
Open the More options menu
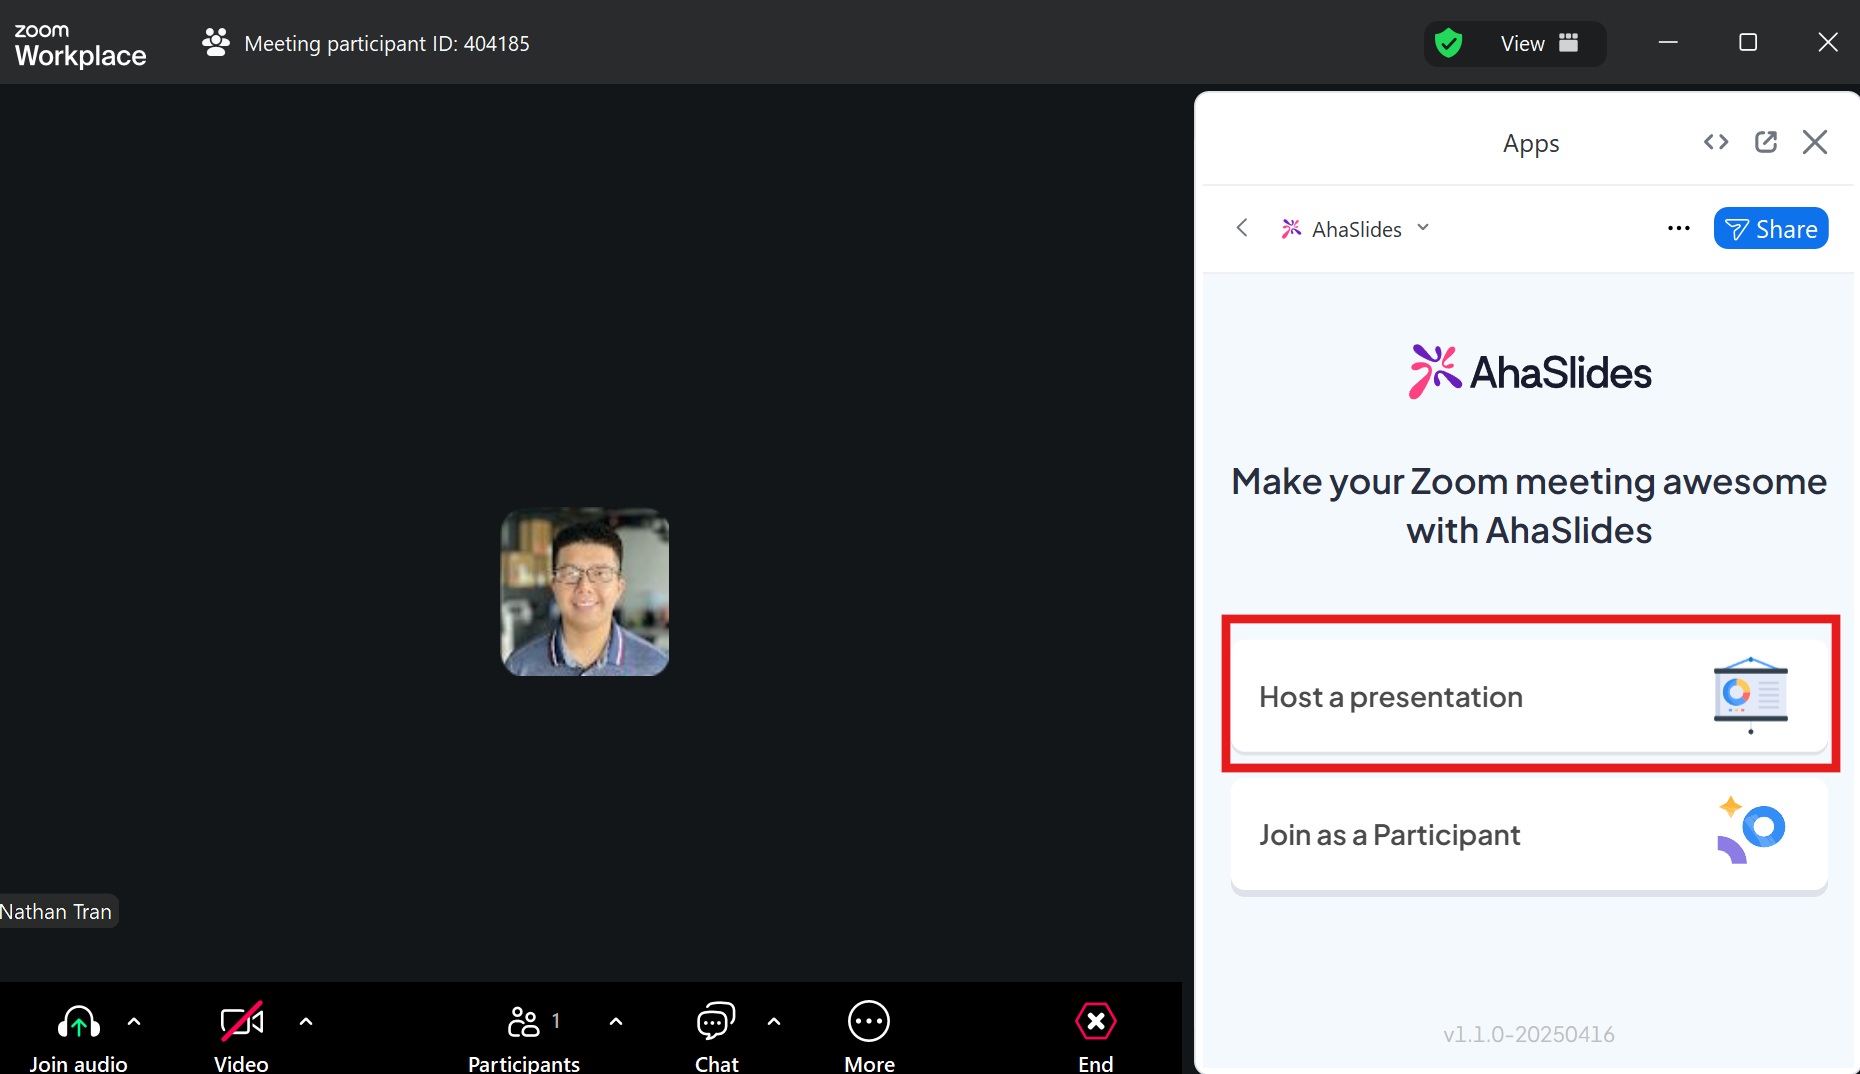(868, 1022)
